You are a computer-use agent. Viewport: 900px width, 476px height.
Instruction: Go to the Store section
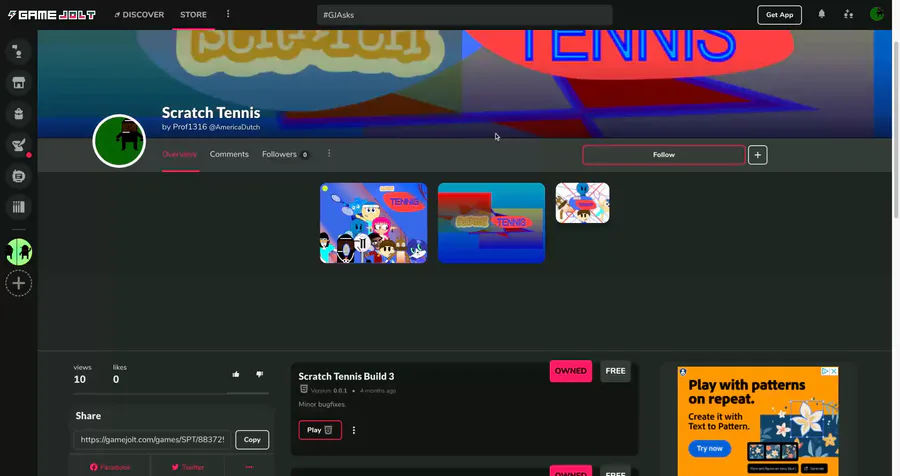(x=193, y=15)
